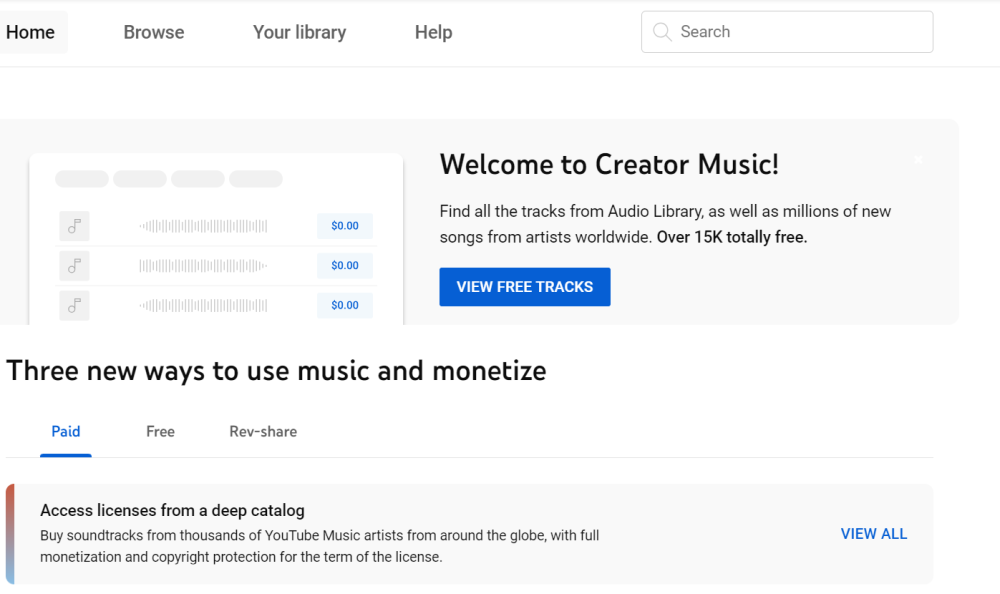This screenshot has width=1000, height=594.
Task: Click the 'Buy soundtracks from thousands' description text
Action: pos(320,546)
